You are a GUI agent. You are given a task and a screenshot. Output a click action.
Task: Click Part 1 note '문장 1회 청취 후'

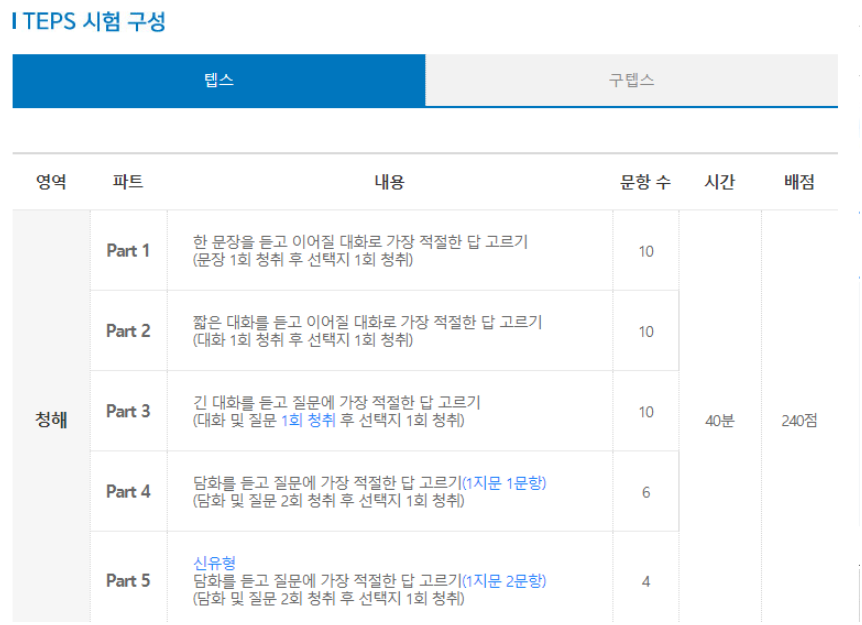(x=250, y=259)
